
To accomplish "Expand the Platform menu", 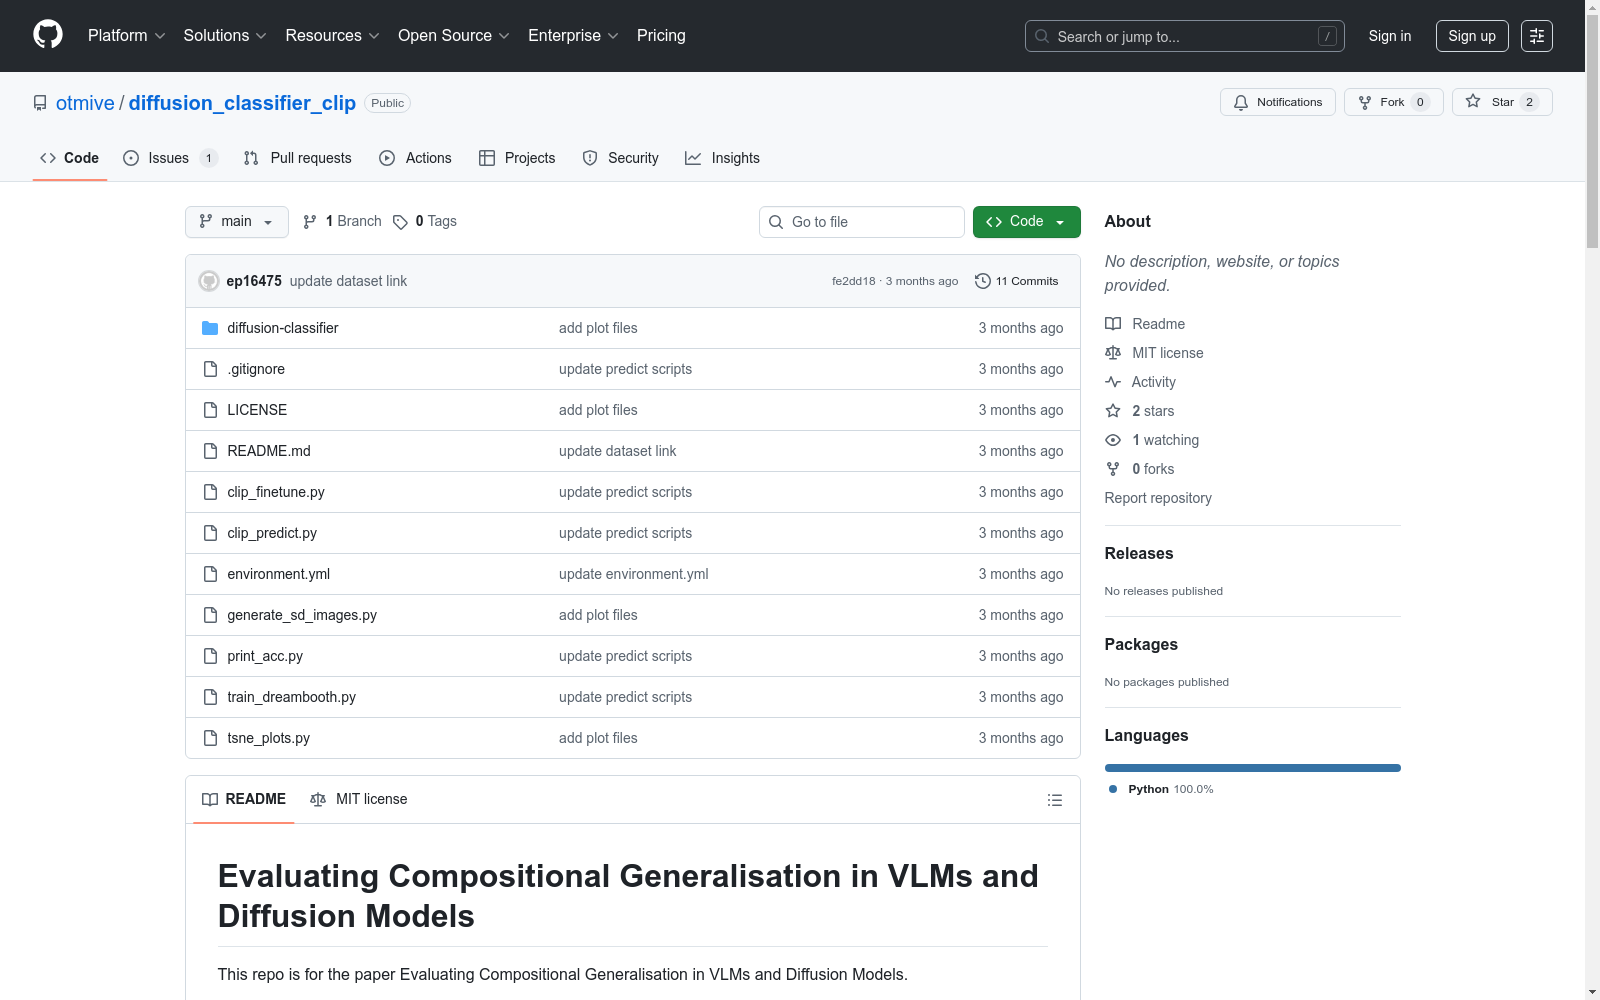I will 126,35.
